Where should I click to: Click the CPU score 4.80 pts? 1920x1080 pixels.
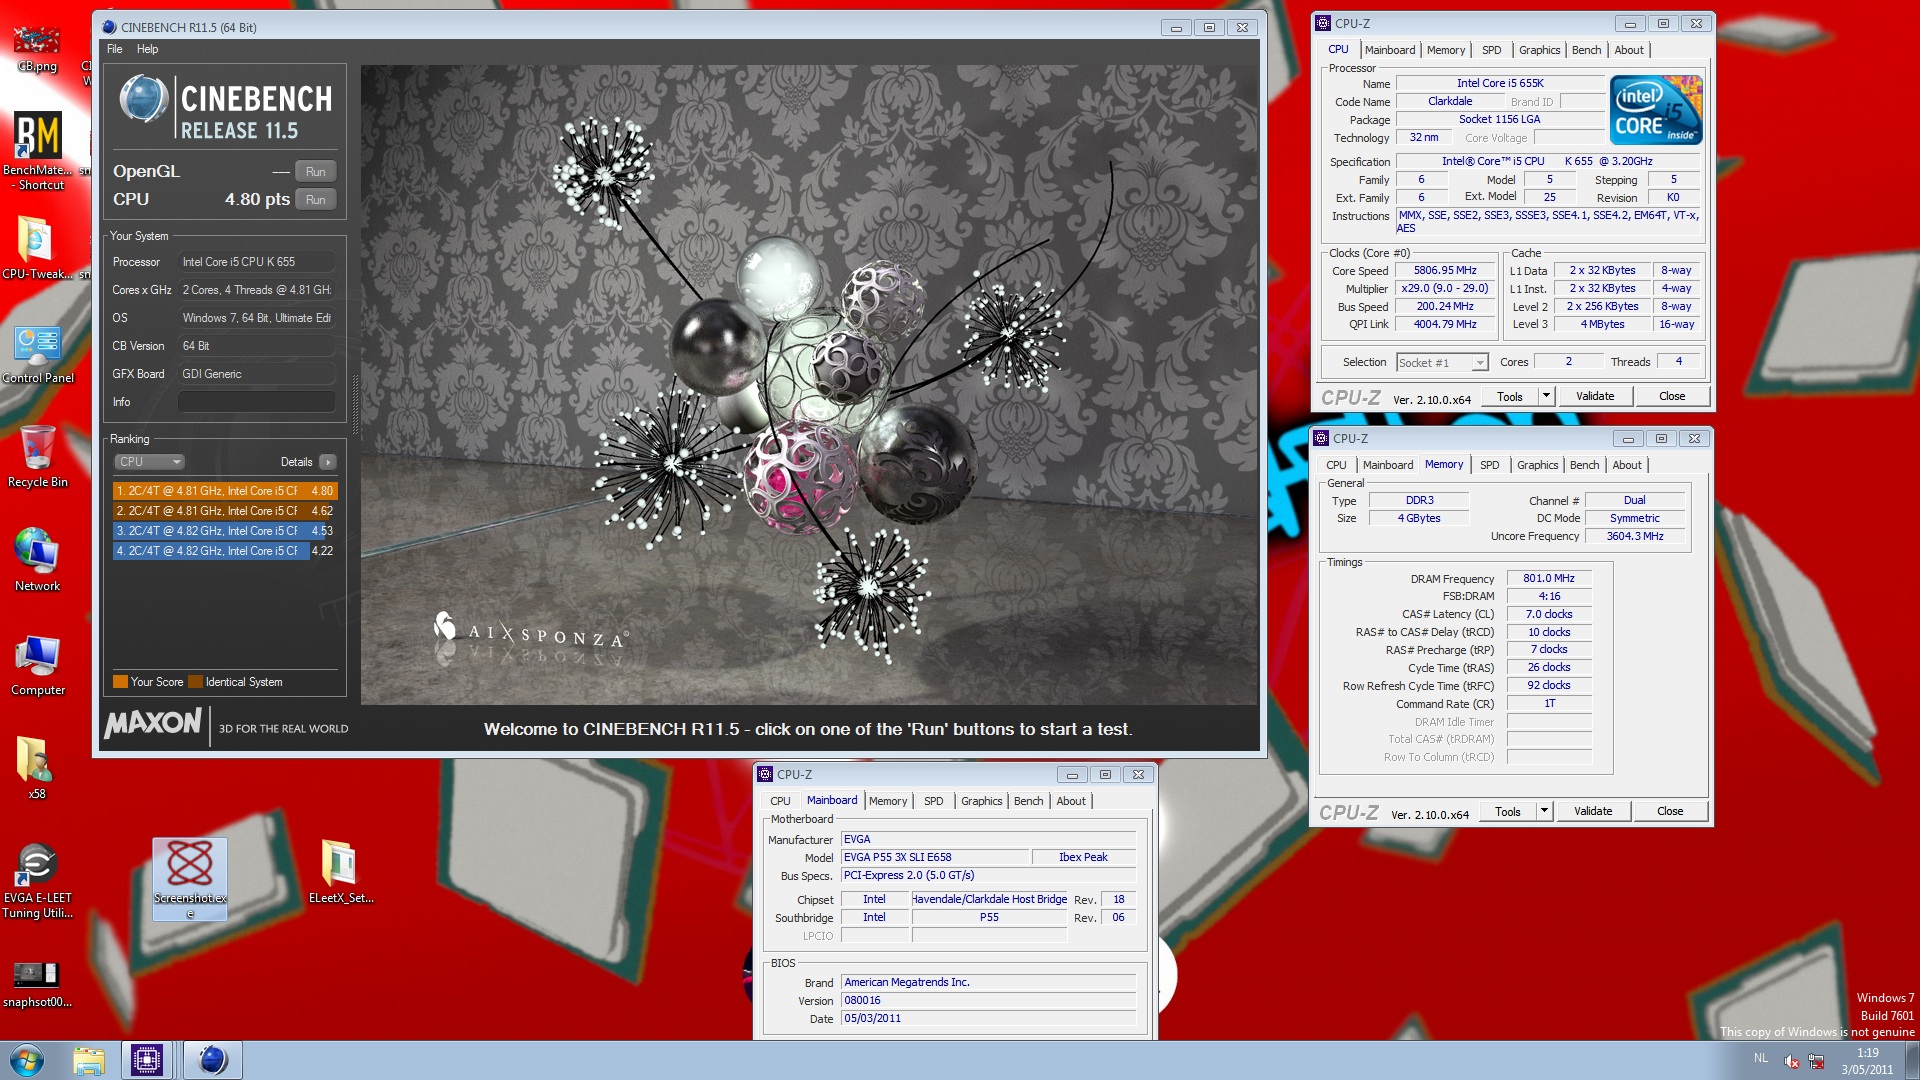click(257, 200)
